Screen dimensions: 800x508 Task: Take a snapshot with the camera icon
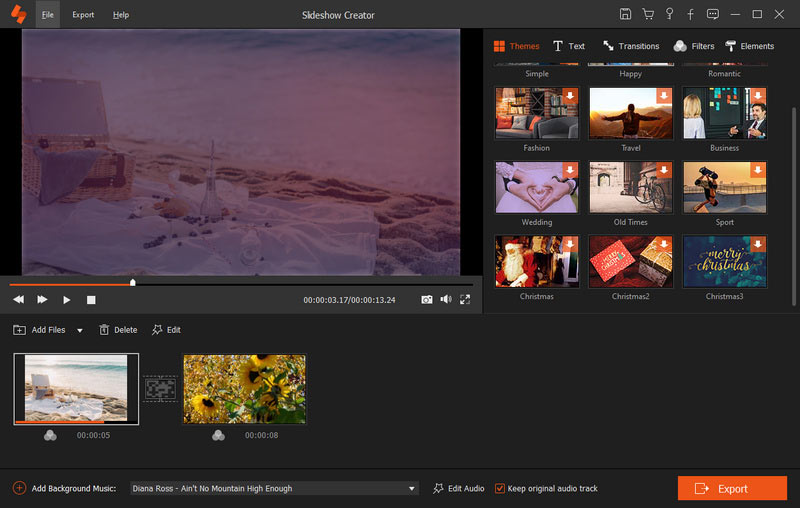point(427,299)
